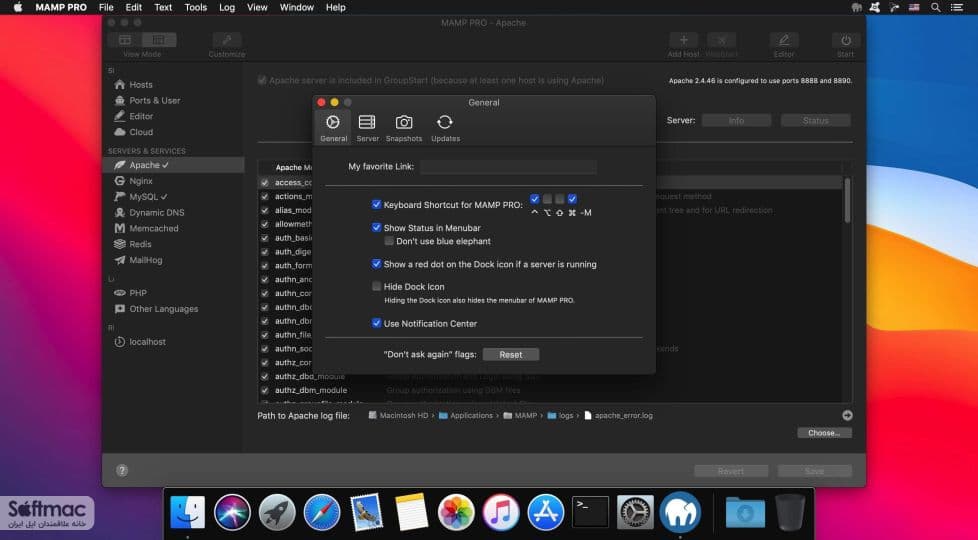Viewport: 978px width, 540px height.
Task: Click the Redis icon
Action: click(120, 244)
